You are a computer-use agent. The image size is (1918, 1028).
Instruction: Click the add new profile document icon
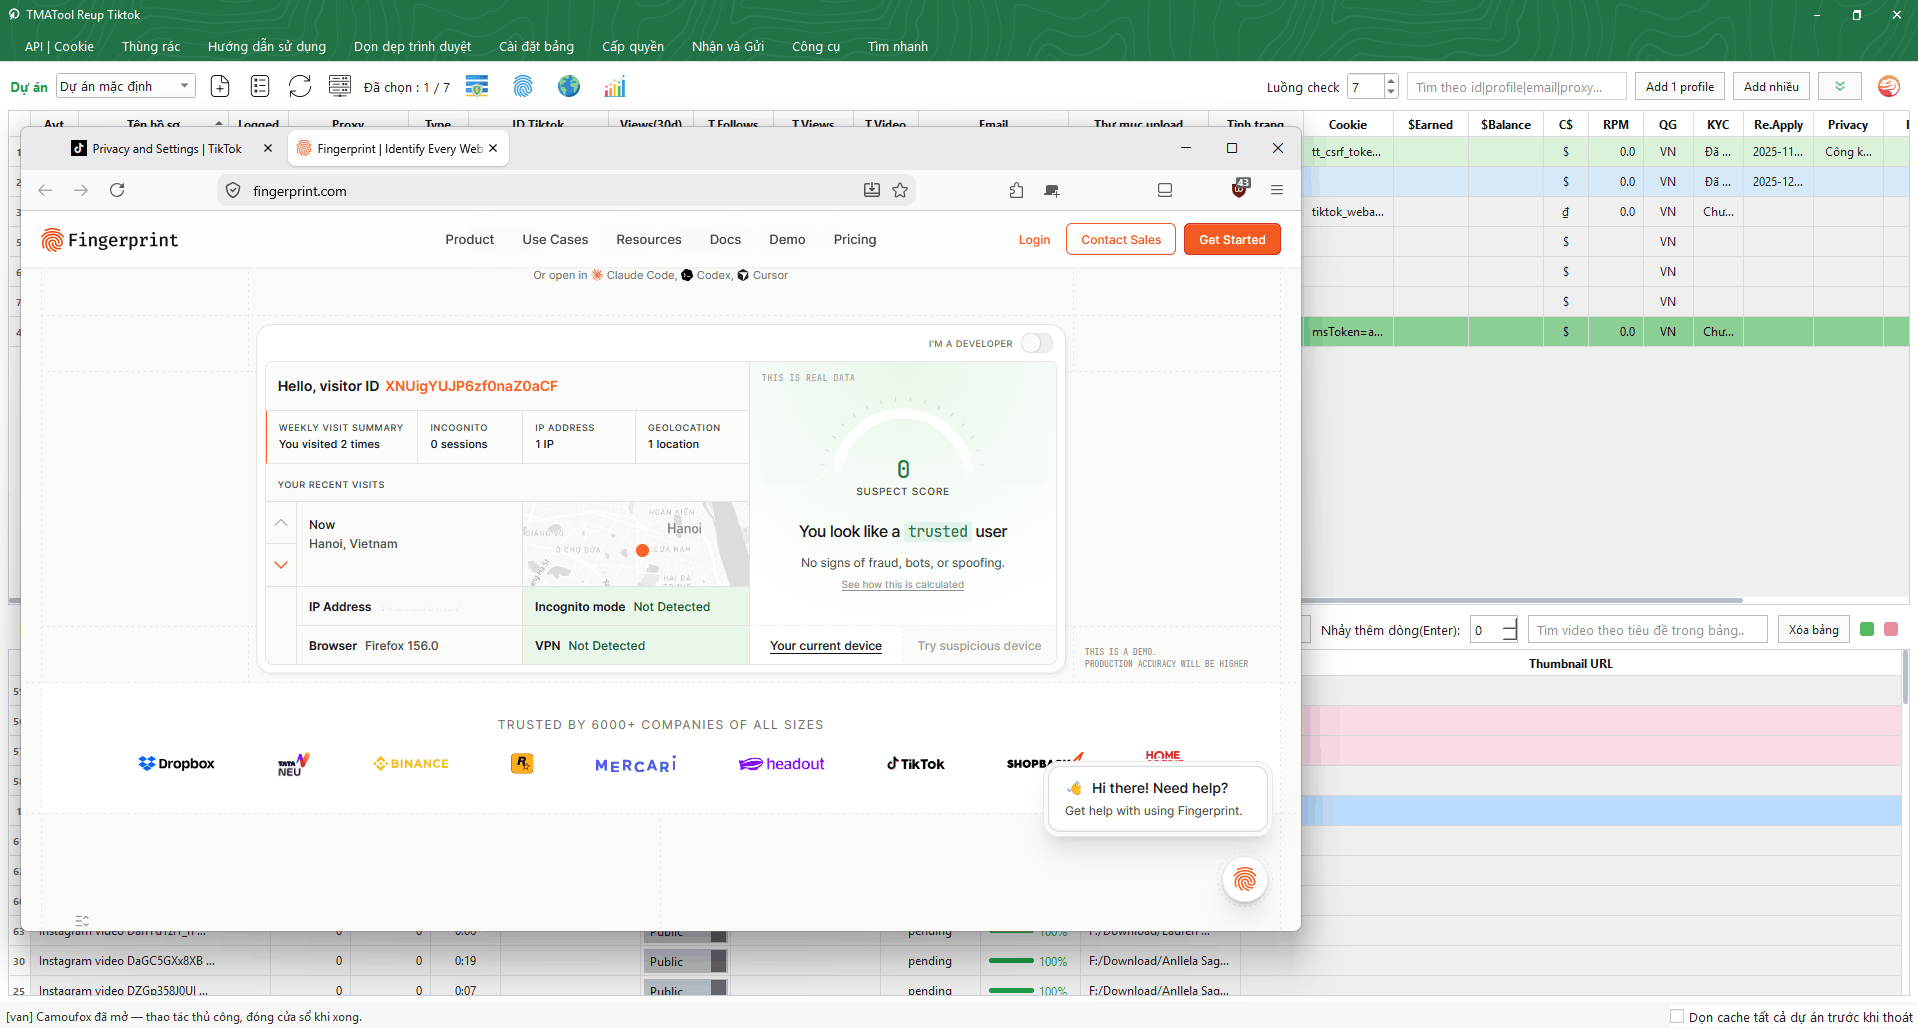[x=220, y=87]
